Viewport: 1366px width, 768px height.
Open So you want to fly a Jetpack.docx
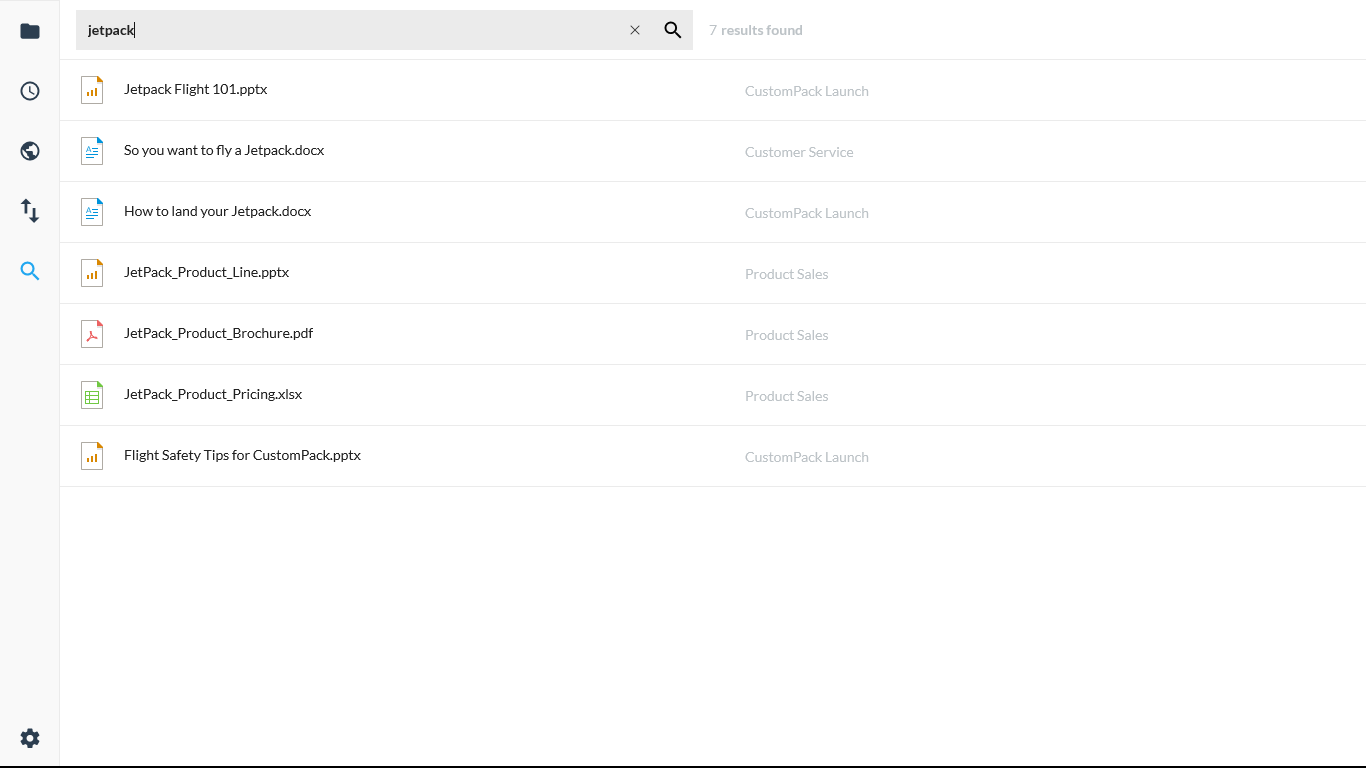click(x=223, y=150)
